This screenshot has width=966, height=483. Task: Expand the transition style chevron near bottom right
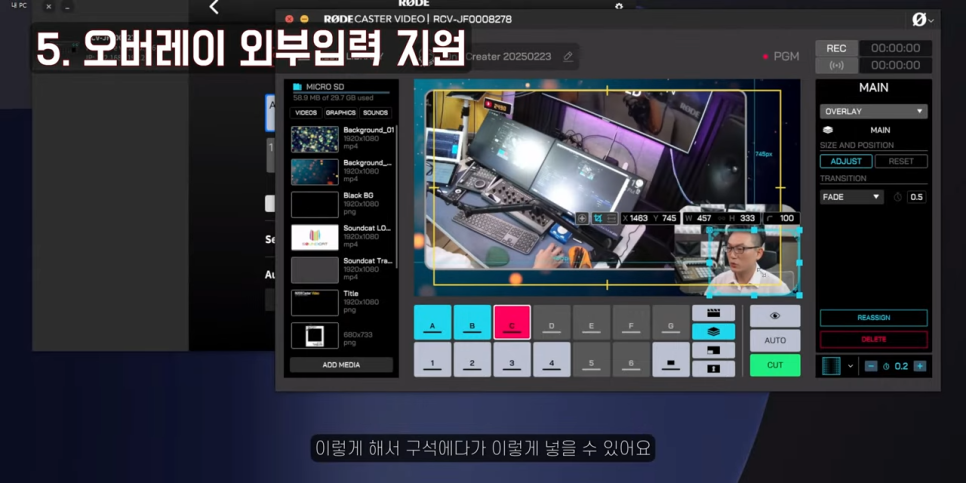pos(850,366)
